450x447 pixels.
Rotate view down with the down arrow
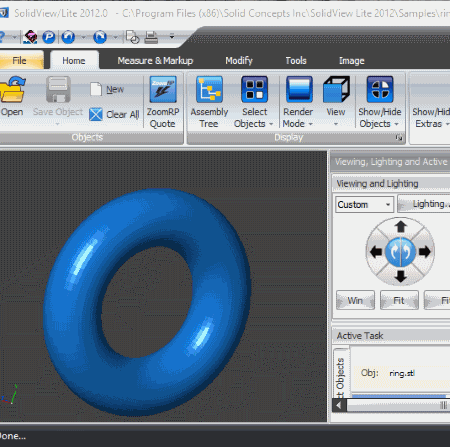pos(400,276)
